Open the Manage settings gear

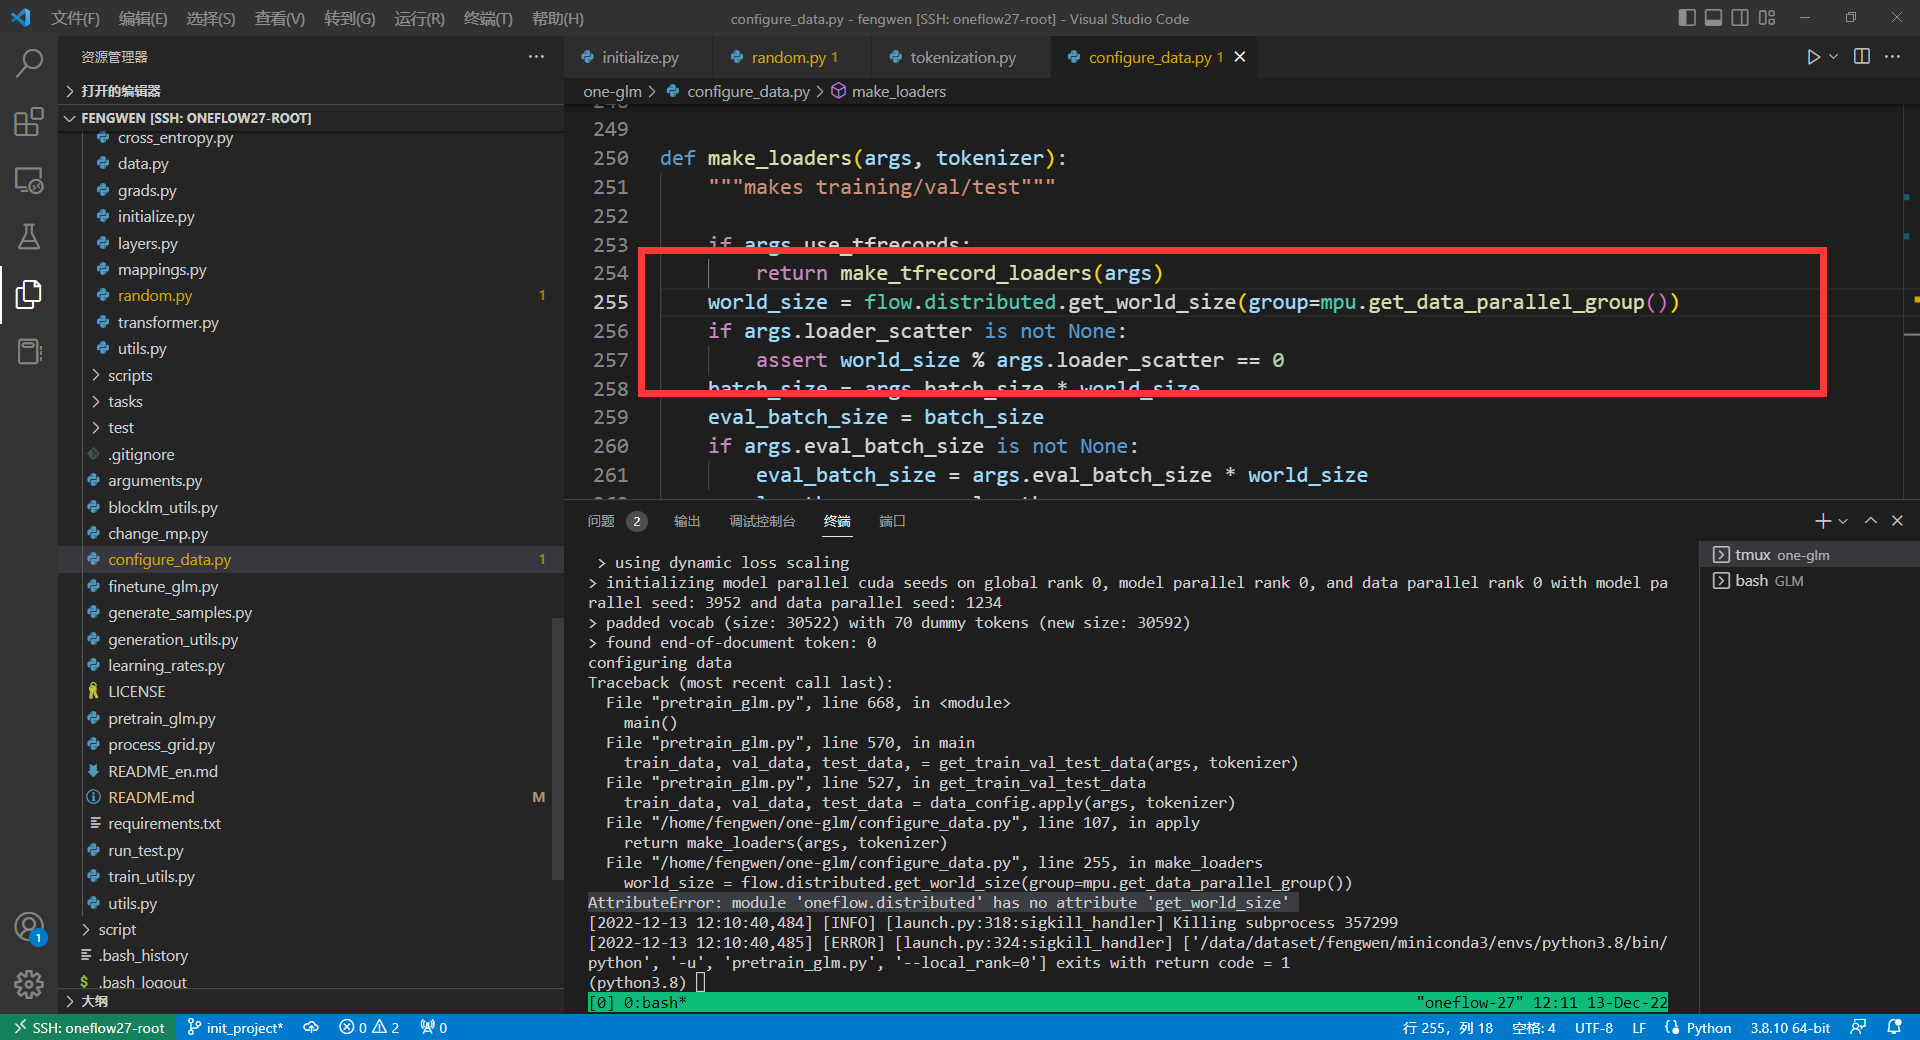click(x=29, y=985)
